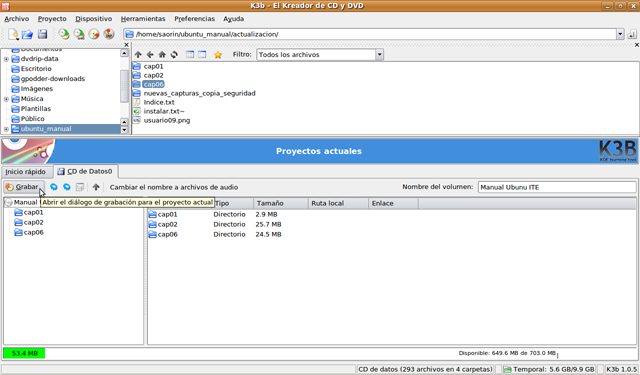Click the Save floppy disk icon
The height and width of the screenshot is (375, 640).
point(42,34)
